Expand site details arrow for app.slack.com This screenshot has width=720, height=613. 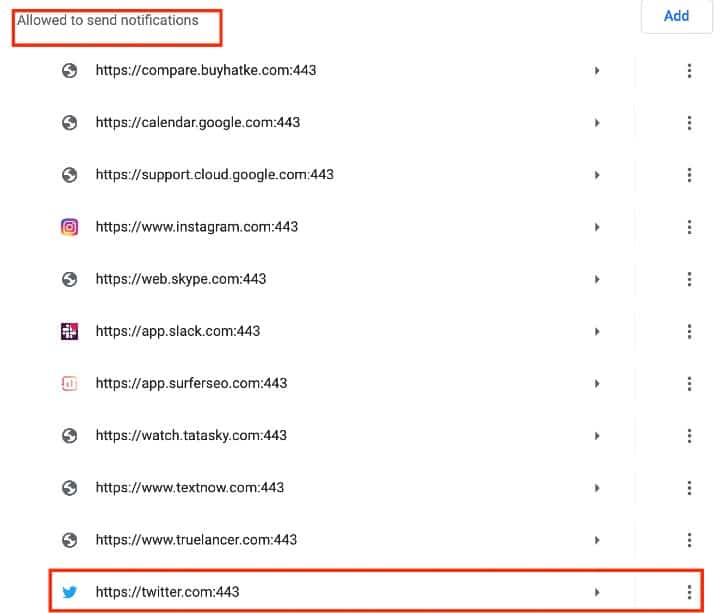(x=597, y=332)
